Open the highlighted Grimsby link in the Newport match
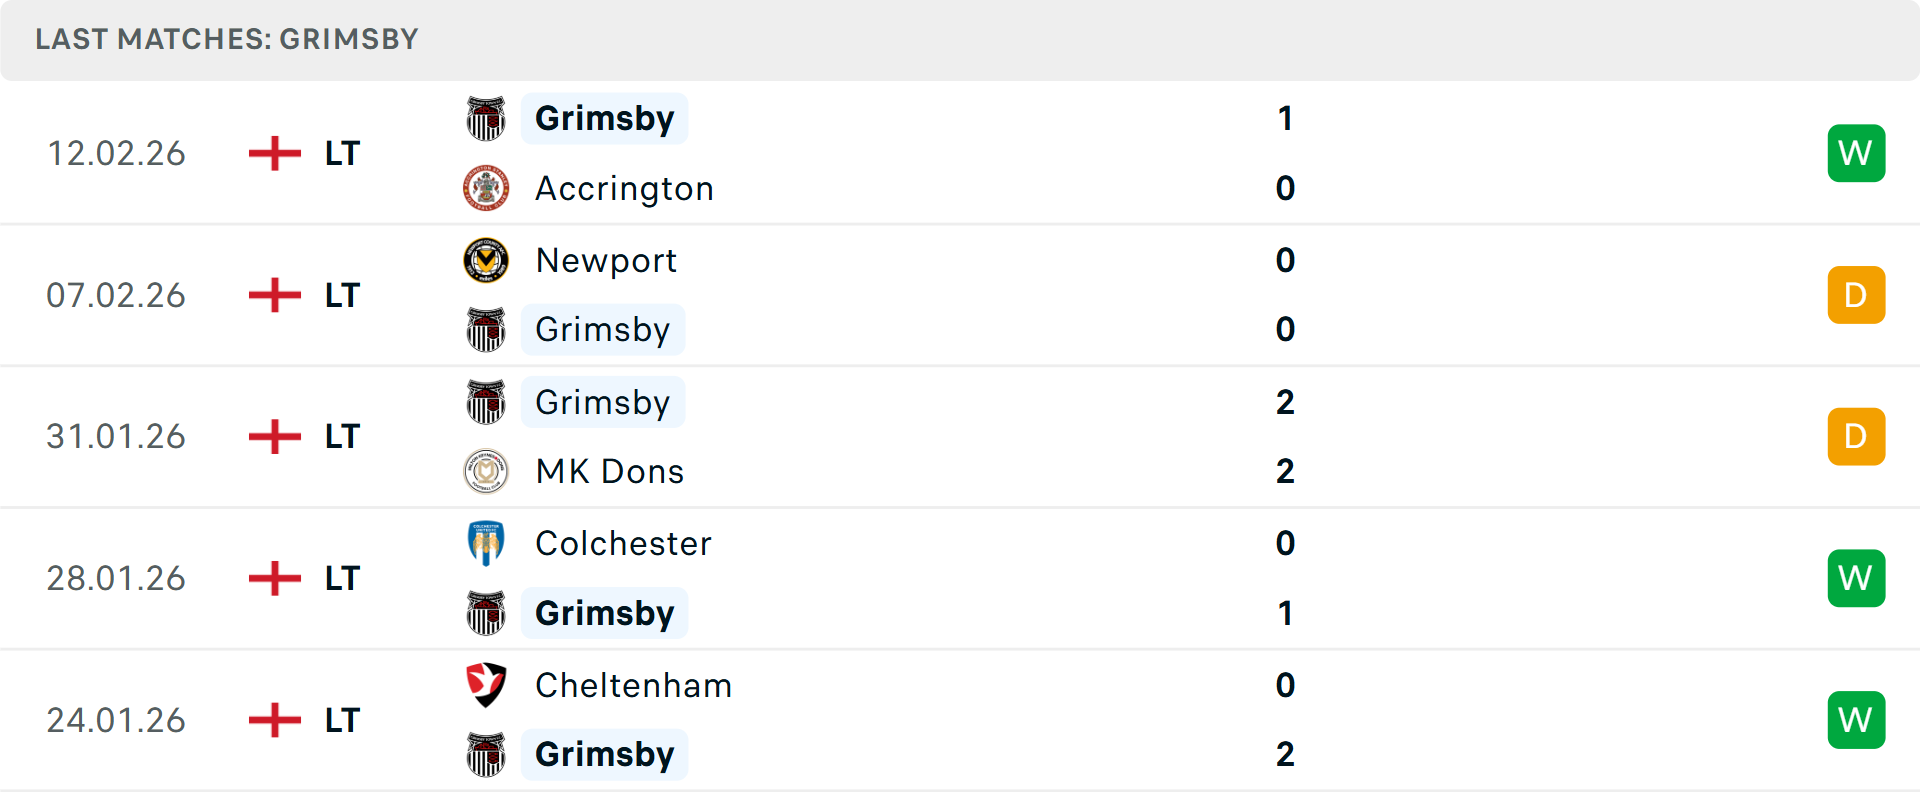The height and width of the screenshot is (792, 1920). (603, 329)
